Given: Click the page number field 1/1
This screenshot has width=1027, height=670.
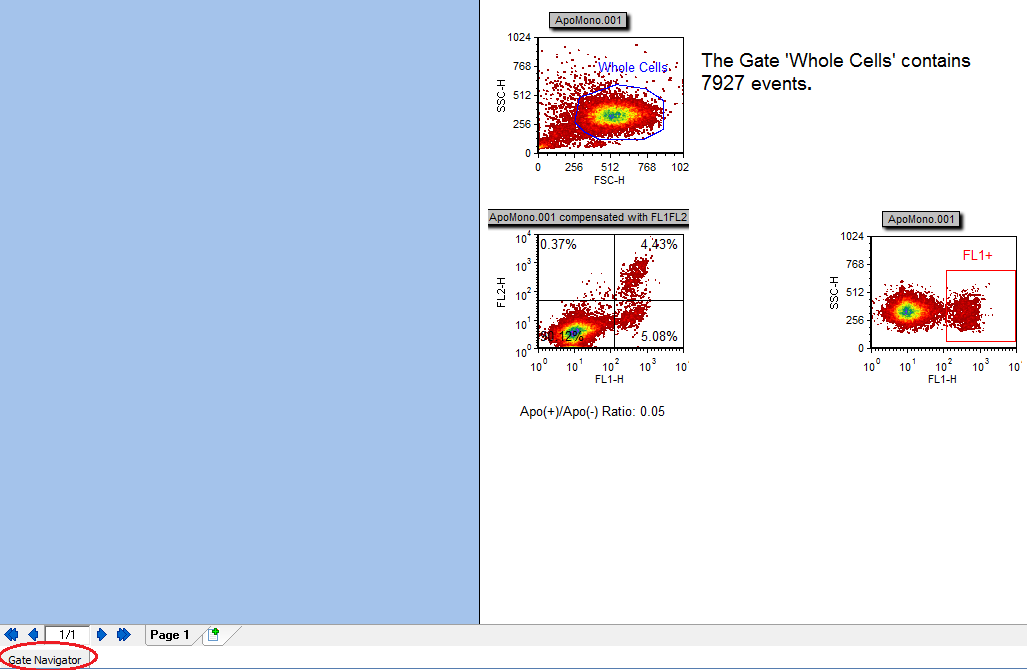Looking at the screenshot, I should pos(67,635).
